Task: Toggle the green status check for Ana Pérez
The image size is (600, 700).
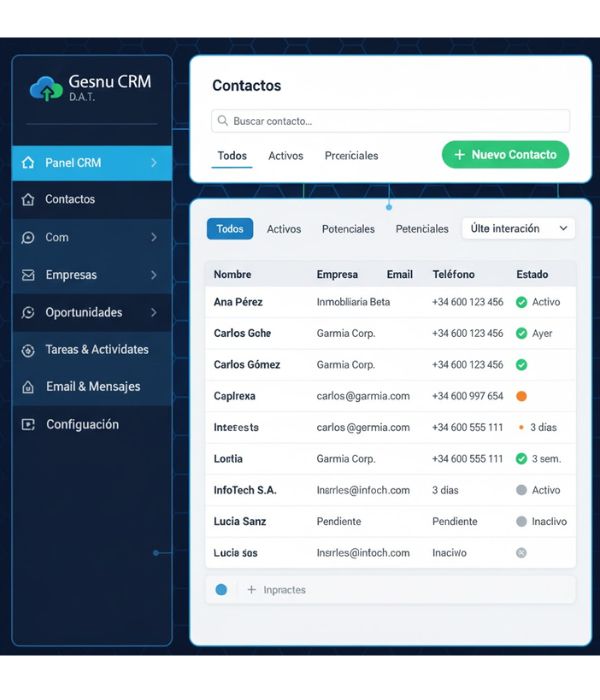Action: 521,302
